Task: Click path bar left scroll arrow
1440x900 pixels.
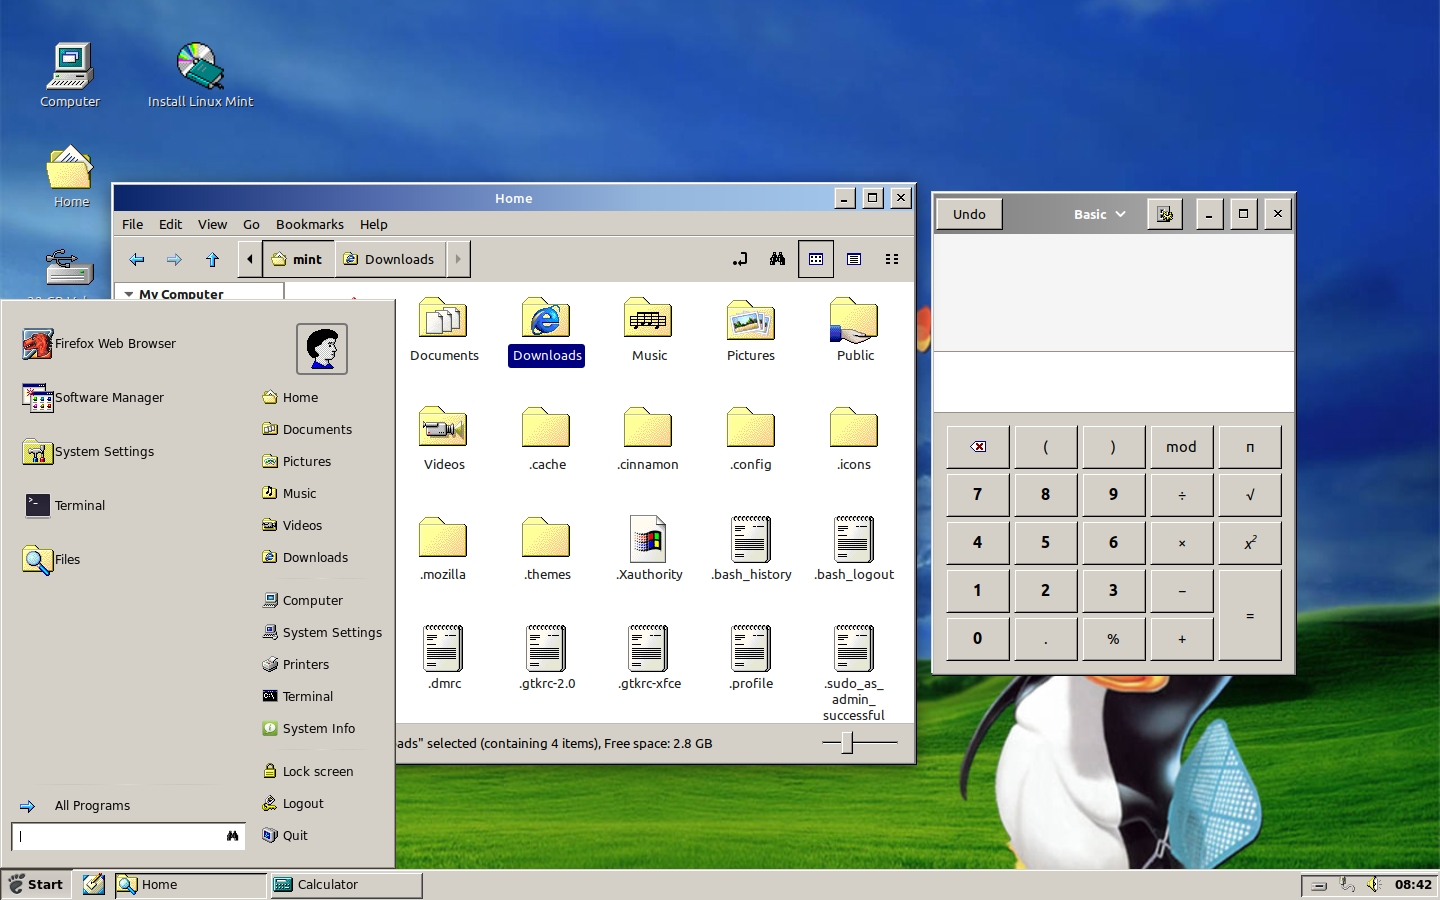Action: pyautogui.click(x=250, y=259)
